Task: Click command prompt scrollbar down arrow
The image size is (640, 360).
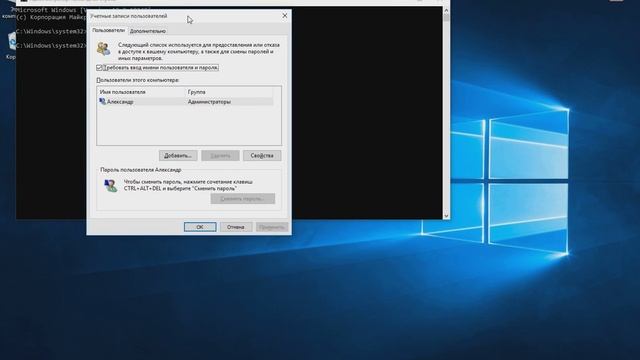Action: click(446, 216)
